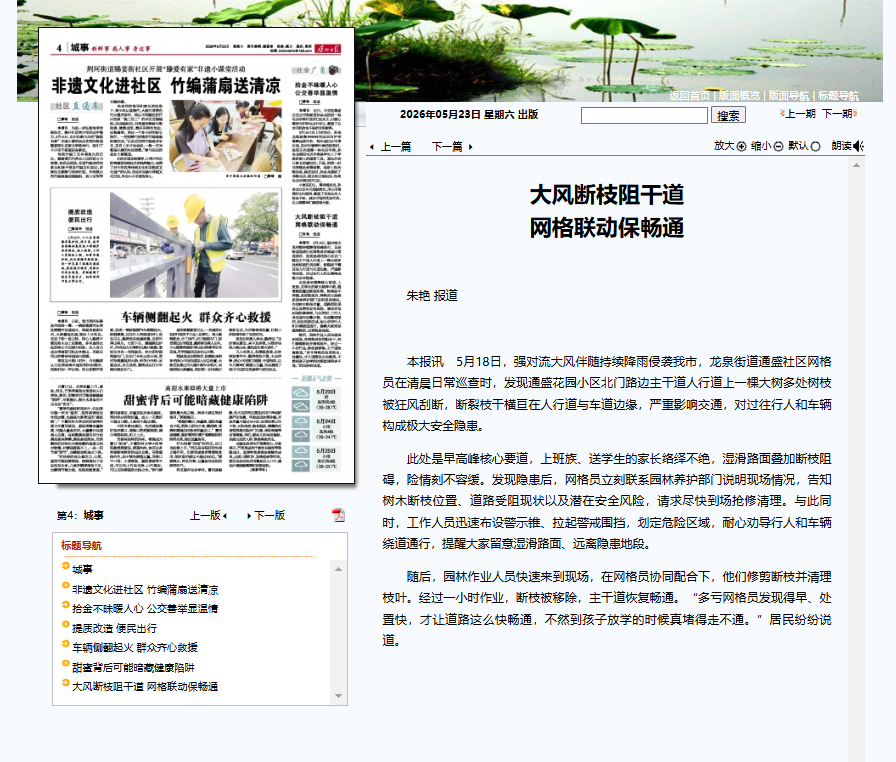
Task: Click 默认 text to reset font
Action: click(798, 146)
